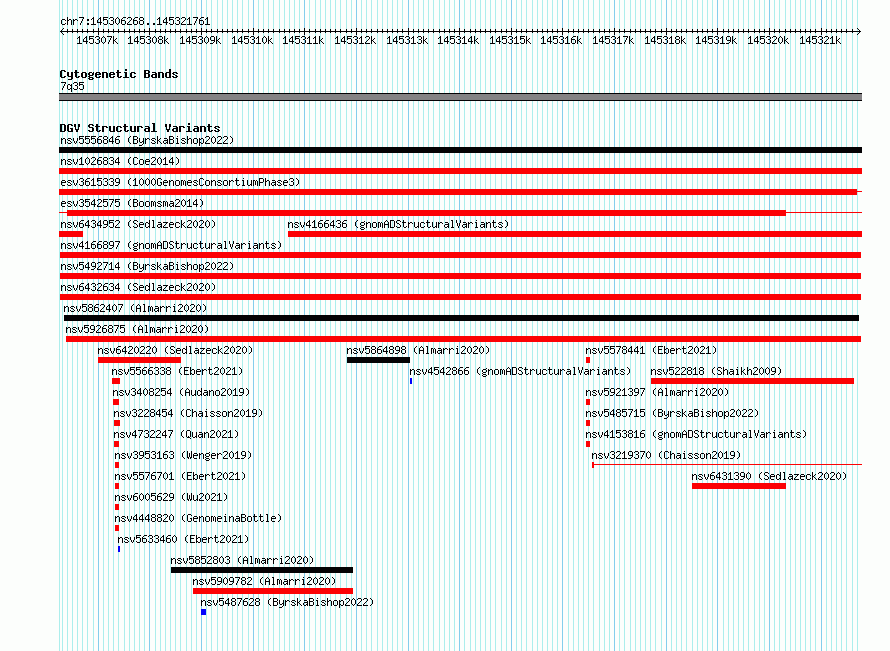This screenshot has width=890, height=651.
Task: Click the gray 7q35 cytogenetic band bar
Action: (x=460, y=97)
